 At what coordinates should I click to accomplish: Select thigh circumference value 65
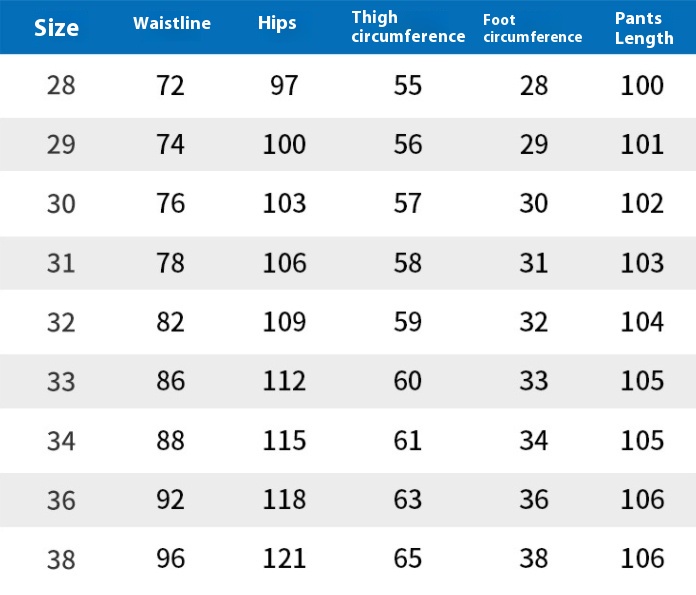pos(408,558)
